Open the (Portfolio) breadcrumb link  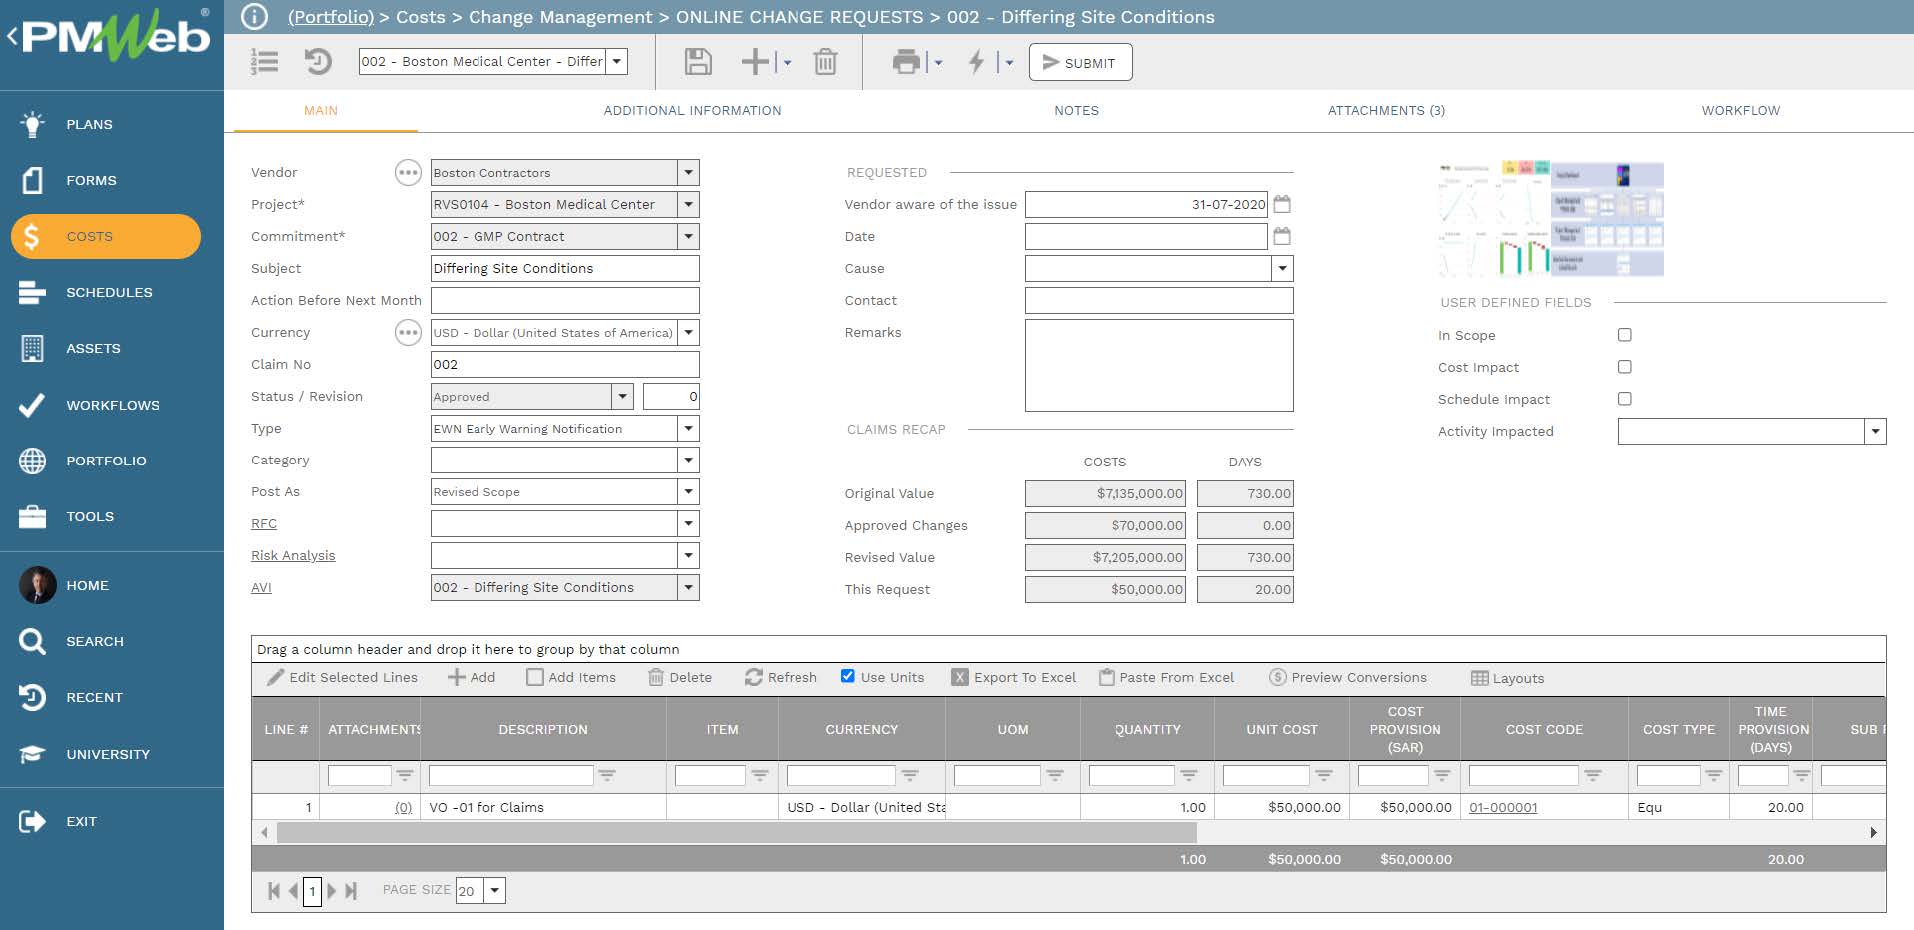(x=331, y=17)
